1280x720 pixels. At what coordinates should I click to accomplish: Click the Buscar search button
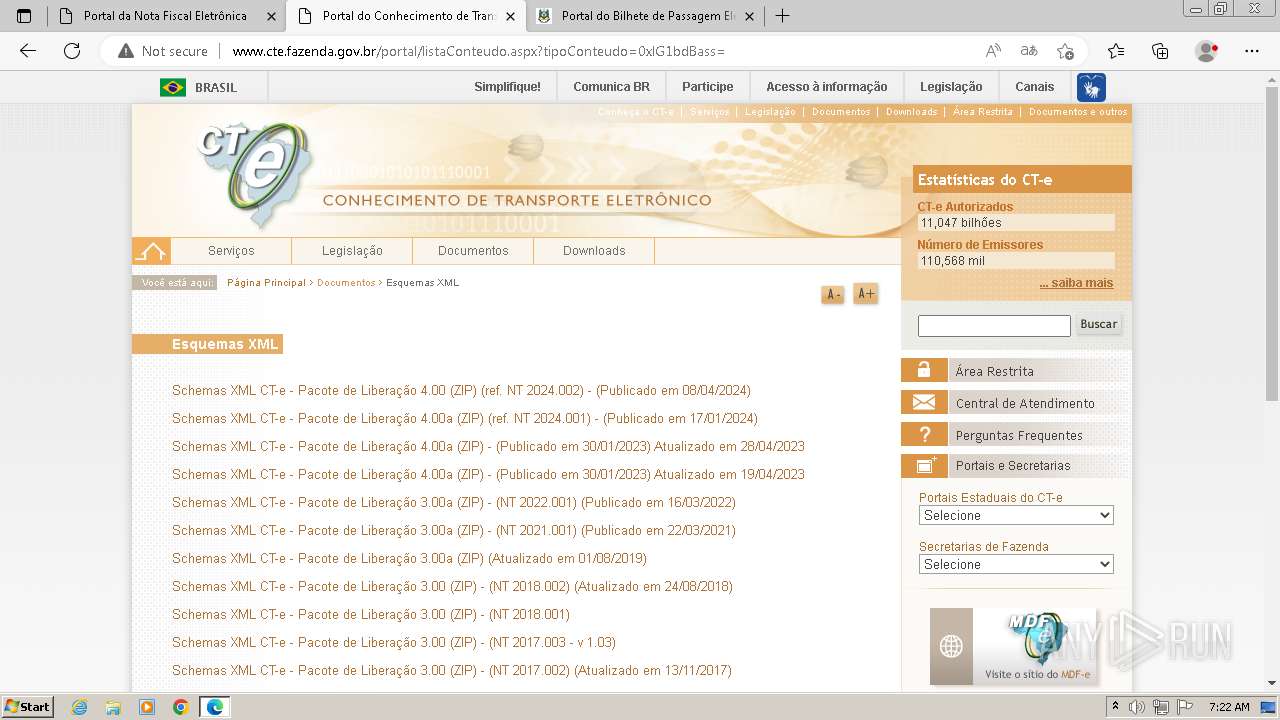1098,324
